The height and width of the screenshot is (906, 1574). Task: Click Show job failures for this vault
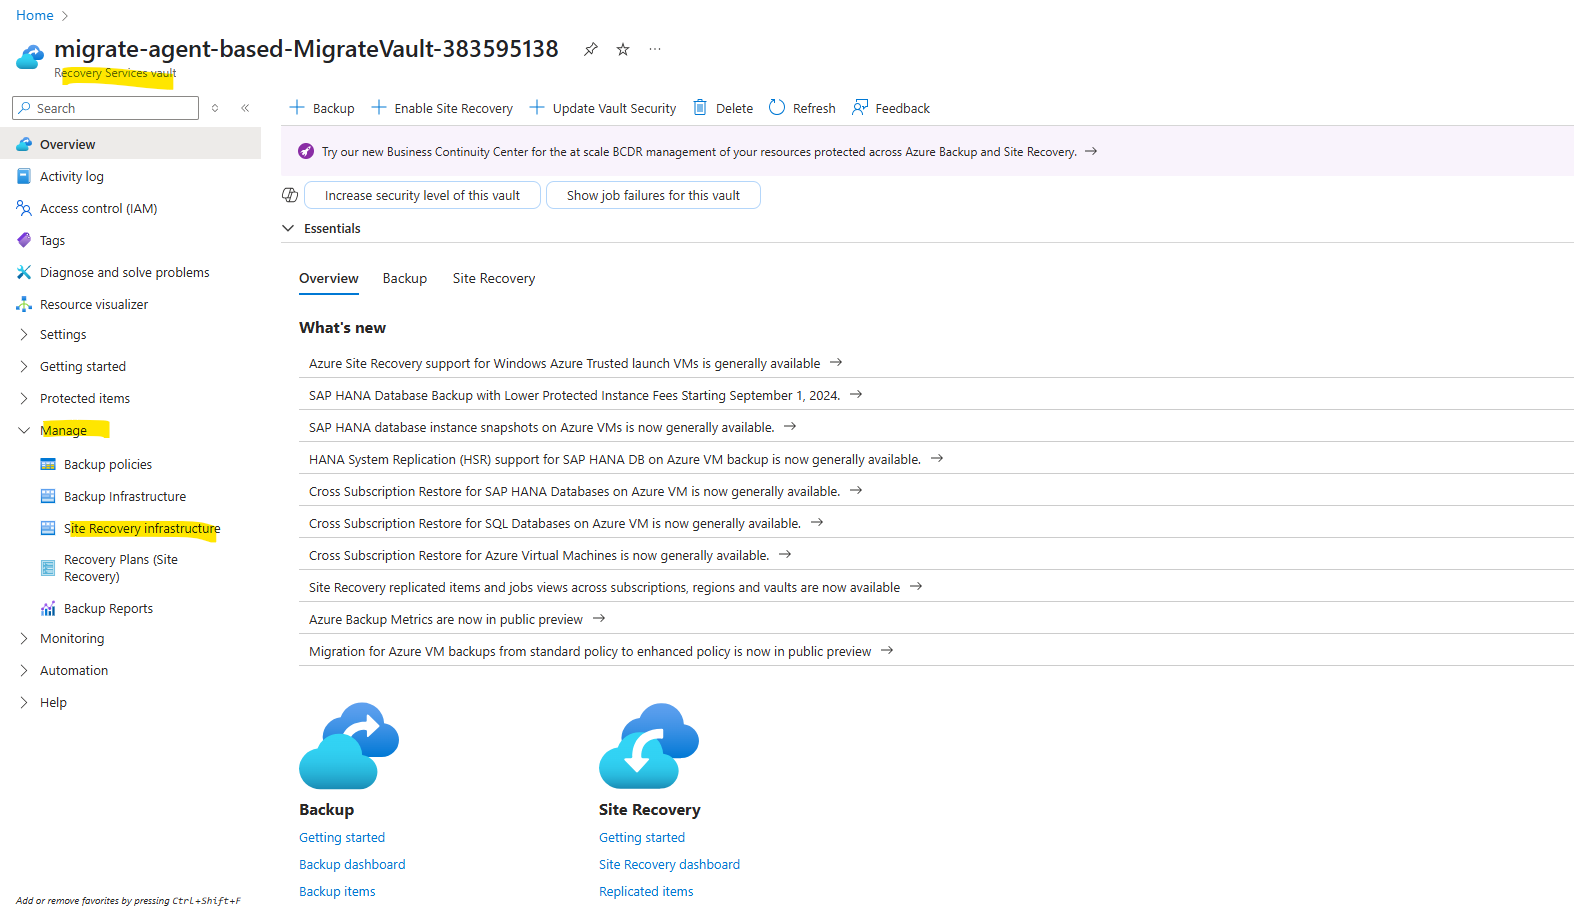click(x=653, y=195)
